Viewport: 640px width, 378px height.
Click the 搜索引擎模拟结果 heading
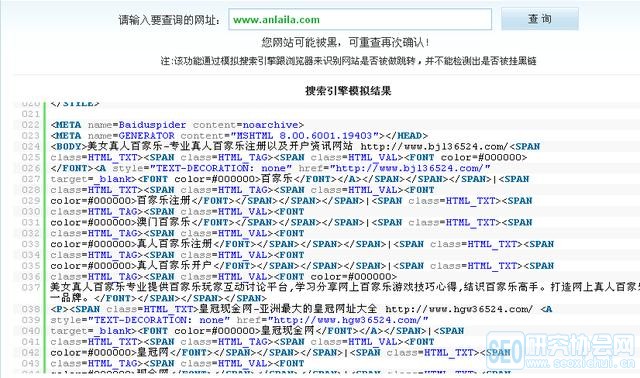click(x=348, y=91)
